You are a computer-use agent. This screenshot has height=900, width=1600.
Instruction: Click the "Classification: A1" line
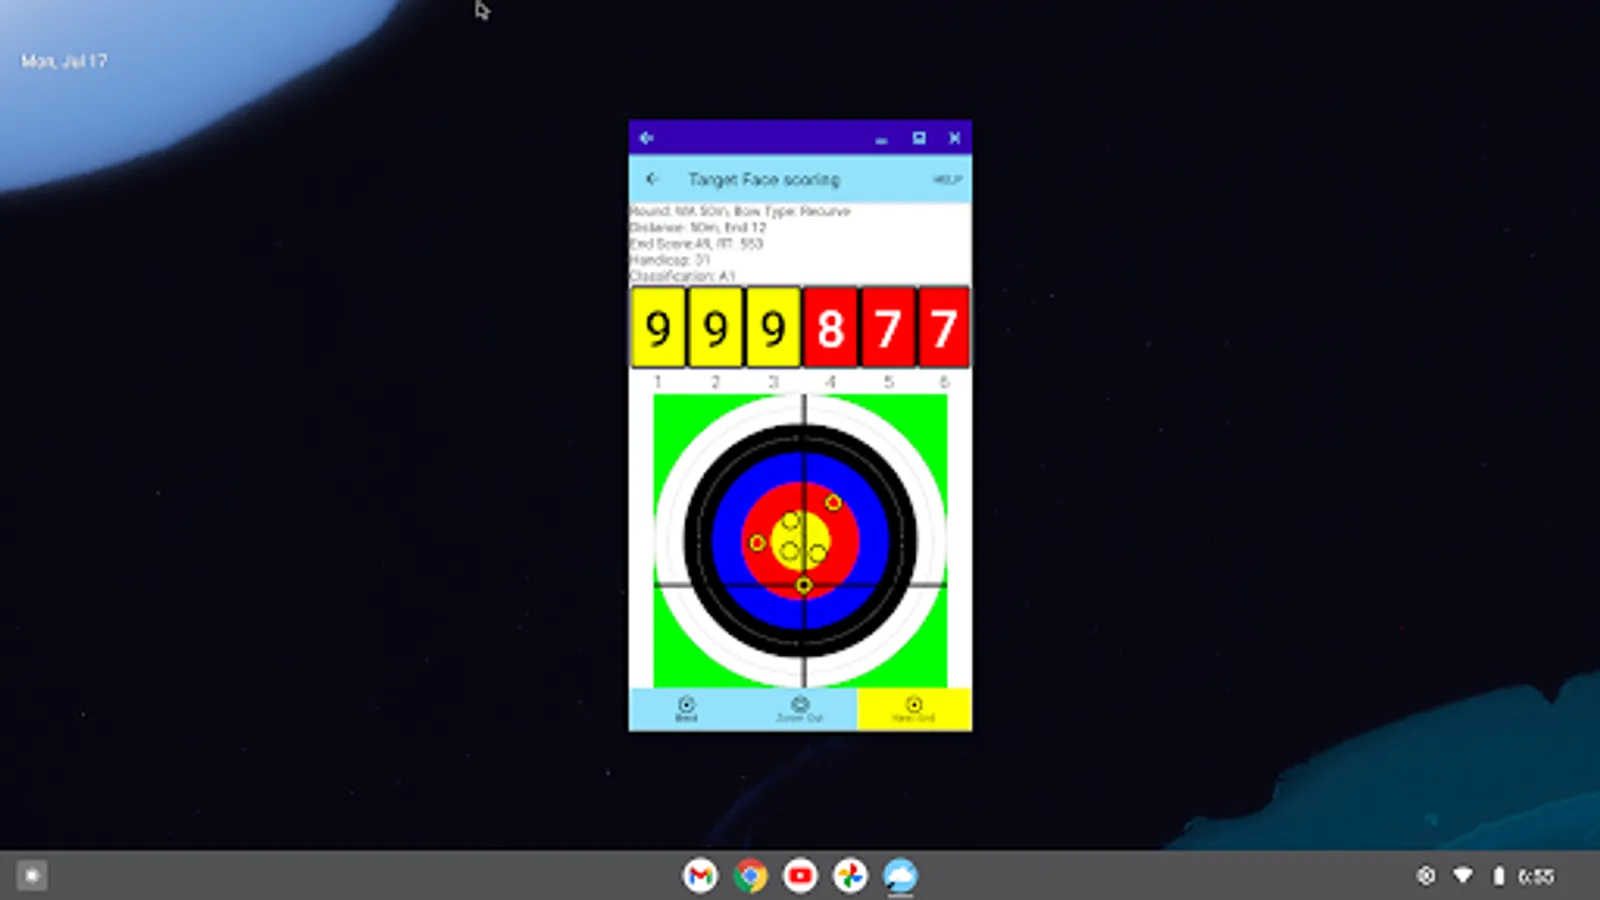pyautogui.click(x=682, y=276)
